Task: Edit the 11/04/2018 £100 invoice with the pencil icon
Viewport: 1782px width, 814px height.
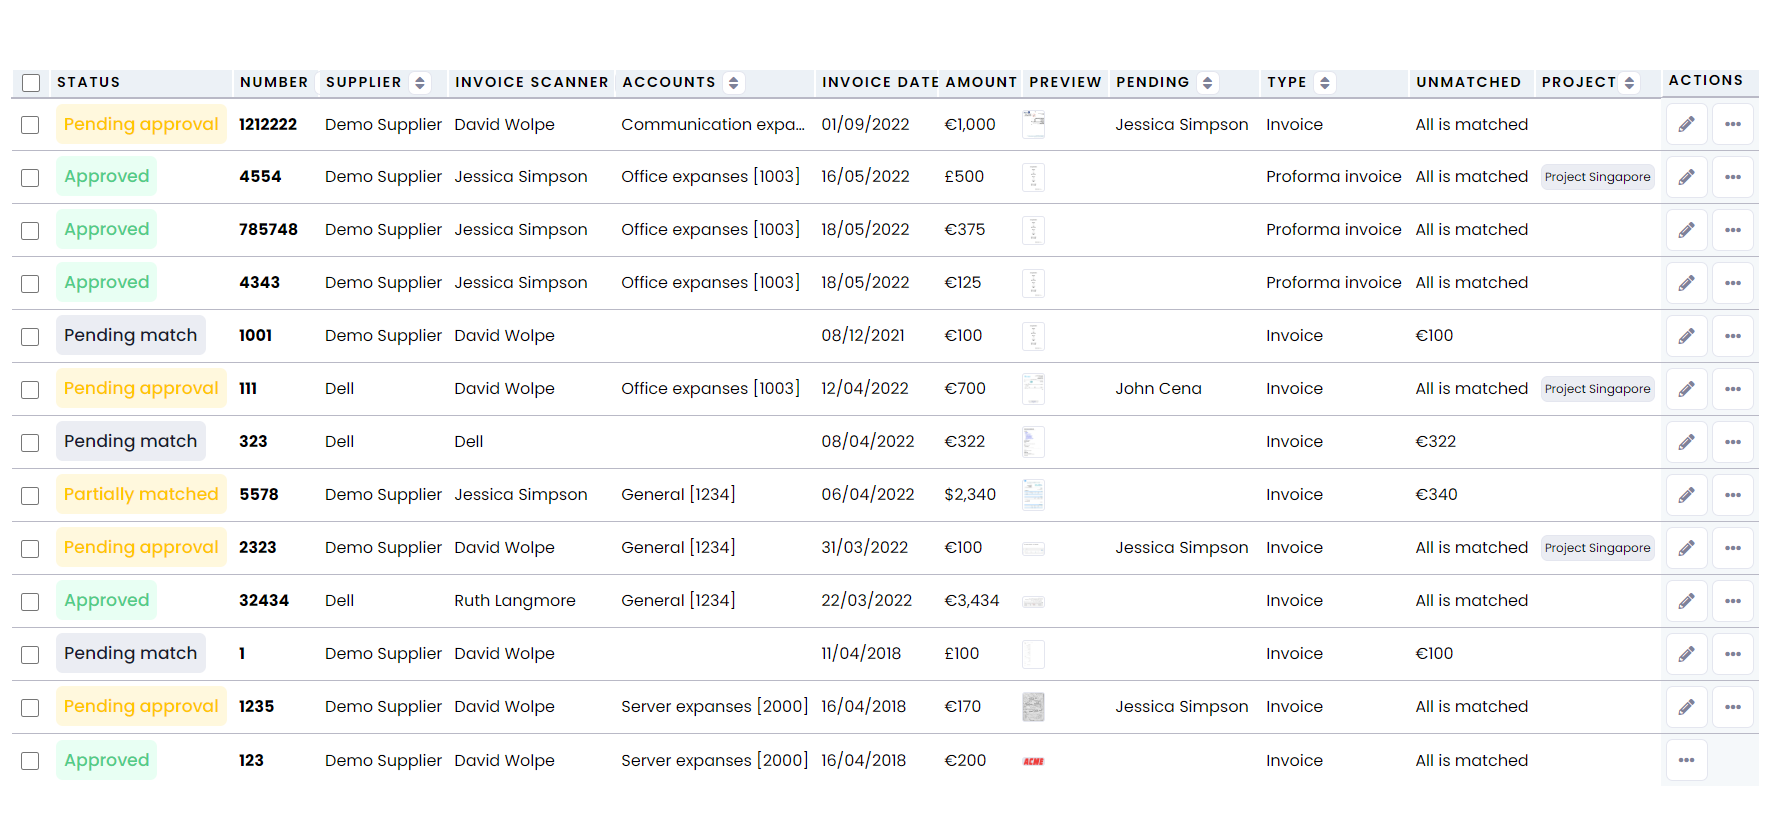Action: pyautogui.click(x=1686, y=654)
